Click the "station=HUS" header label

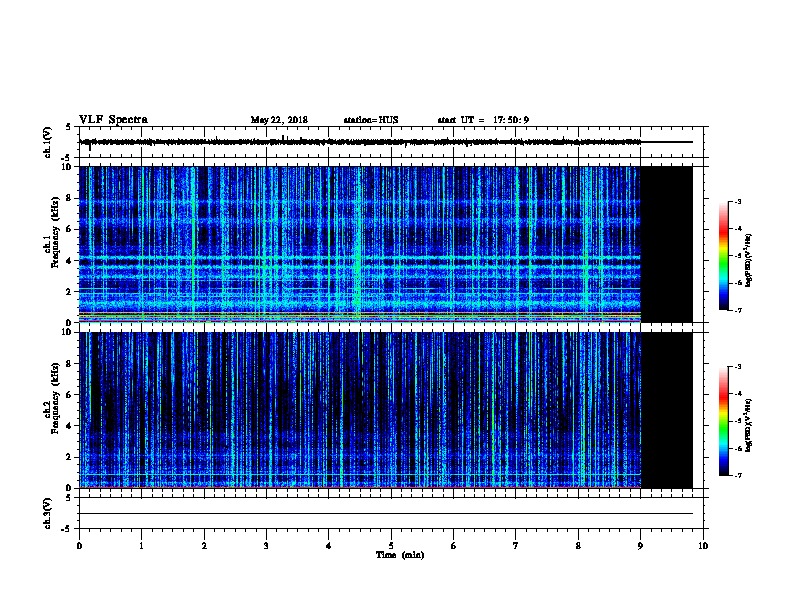tap(371, 120)
